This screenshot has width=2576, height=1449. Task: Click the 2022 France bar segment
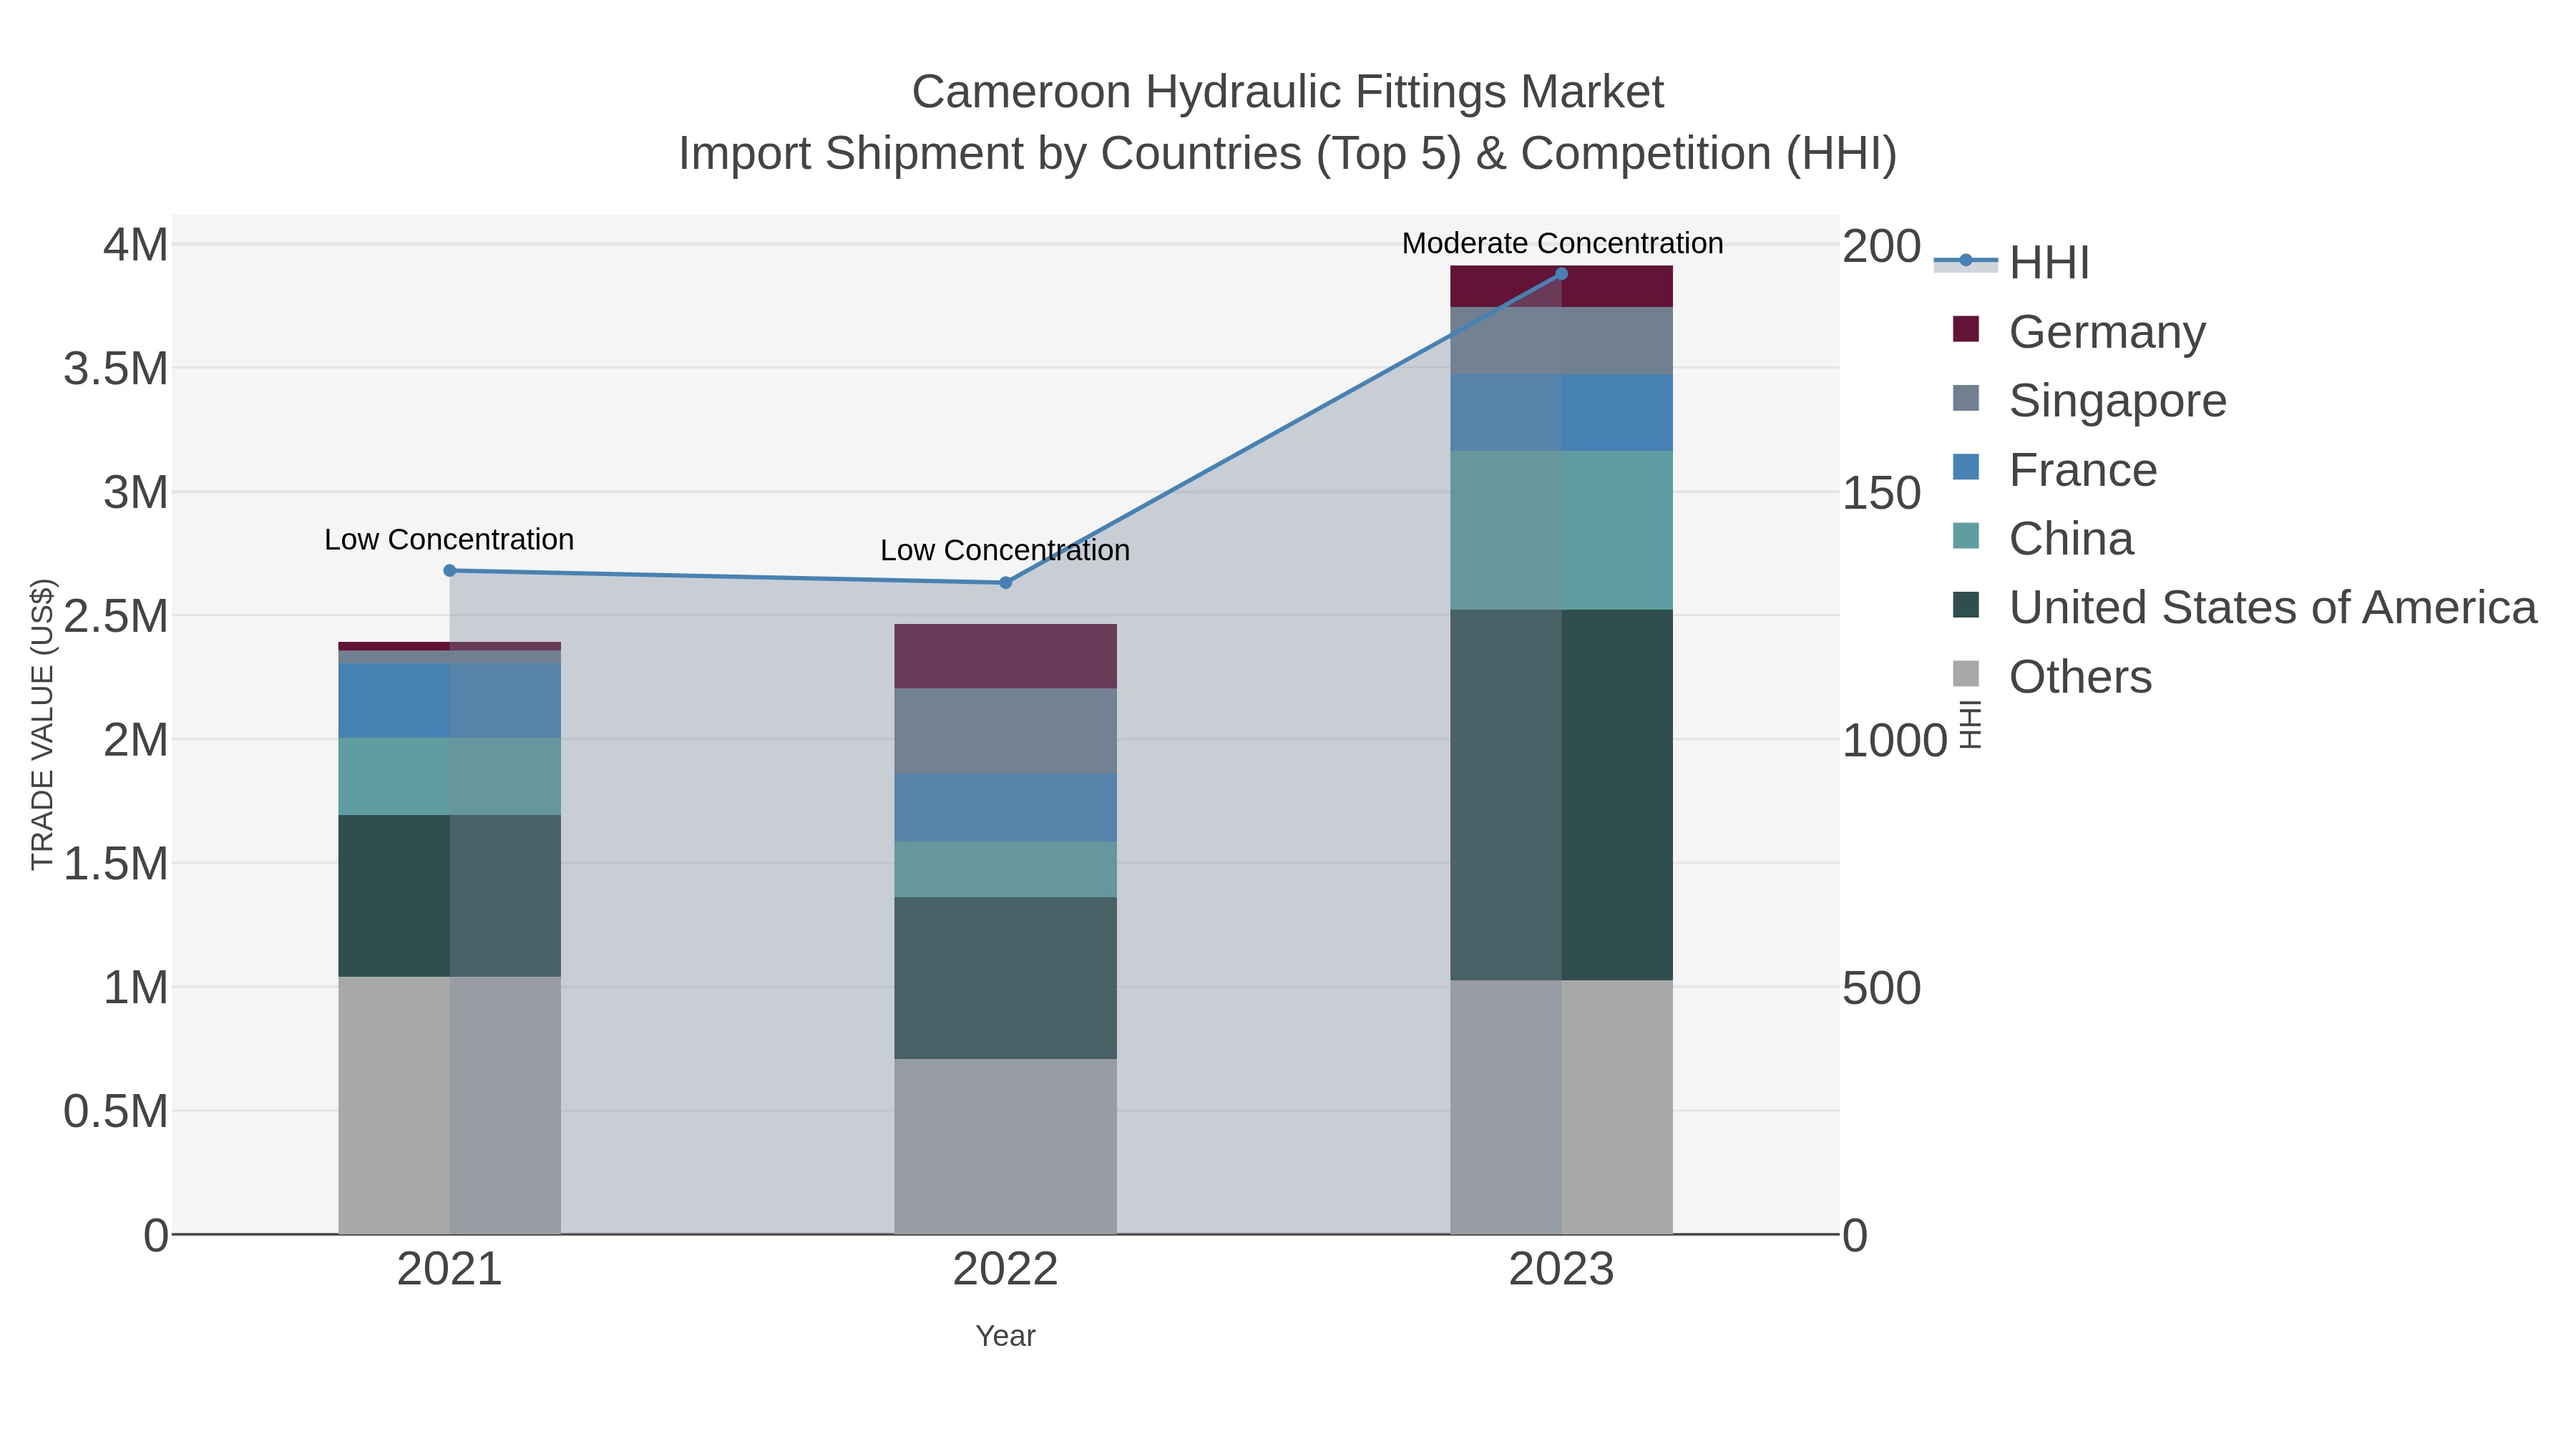pos(1006,807)
